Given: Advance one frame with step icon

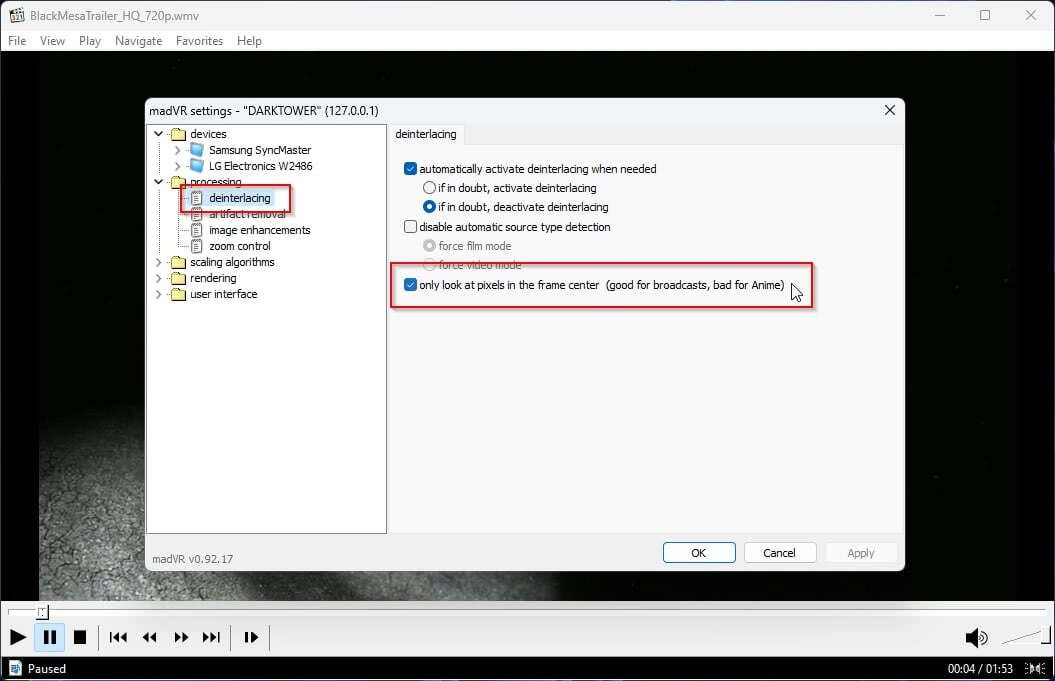Looking at the screenshot, I should tap(251, 637).
